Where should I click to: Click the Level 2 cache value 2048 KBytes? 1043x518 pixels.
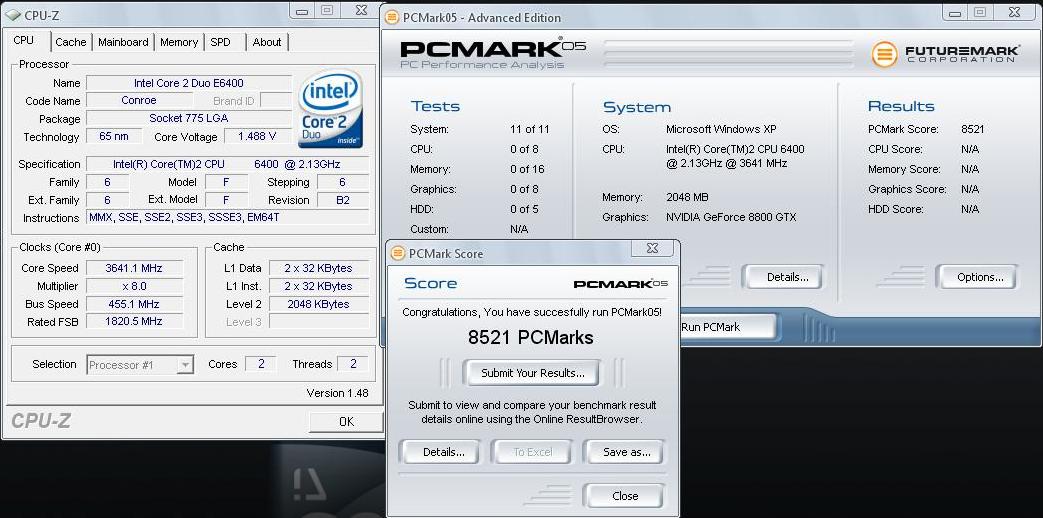click(x=319, y=304)
